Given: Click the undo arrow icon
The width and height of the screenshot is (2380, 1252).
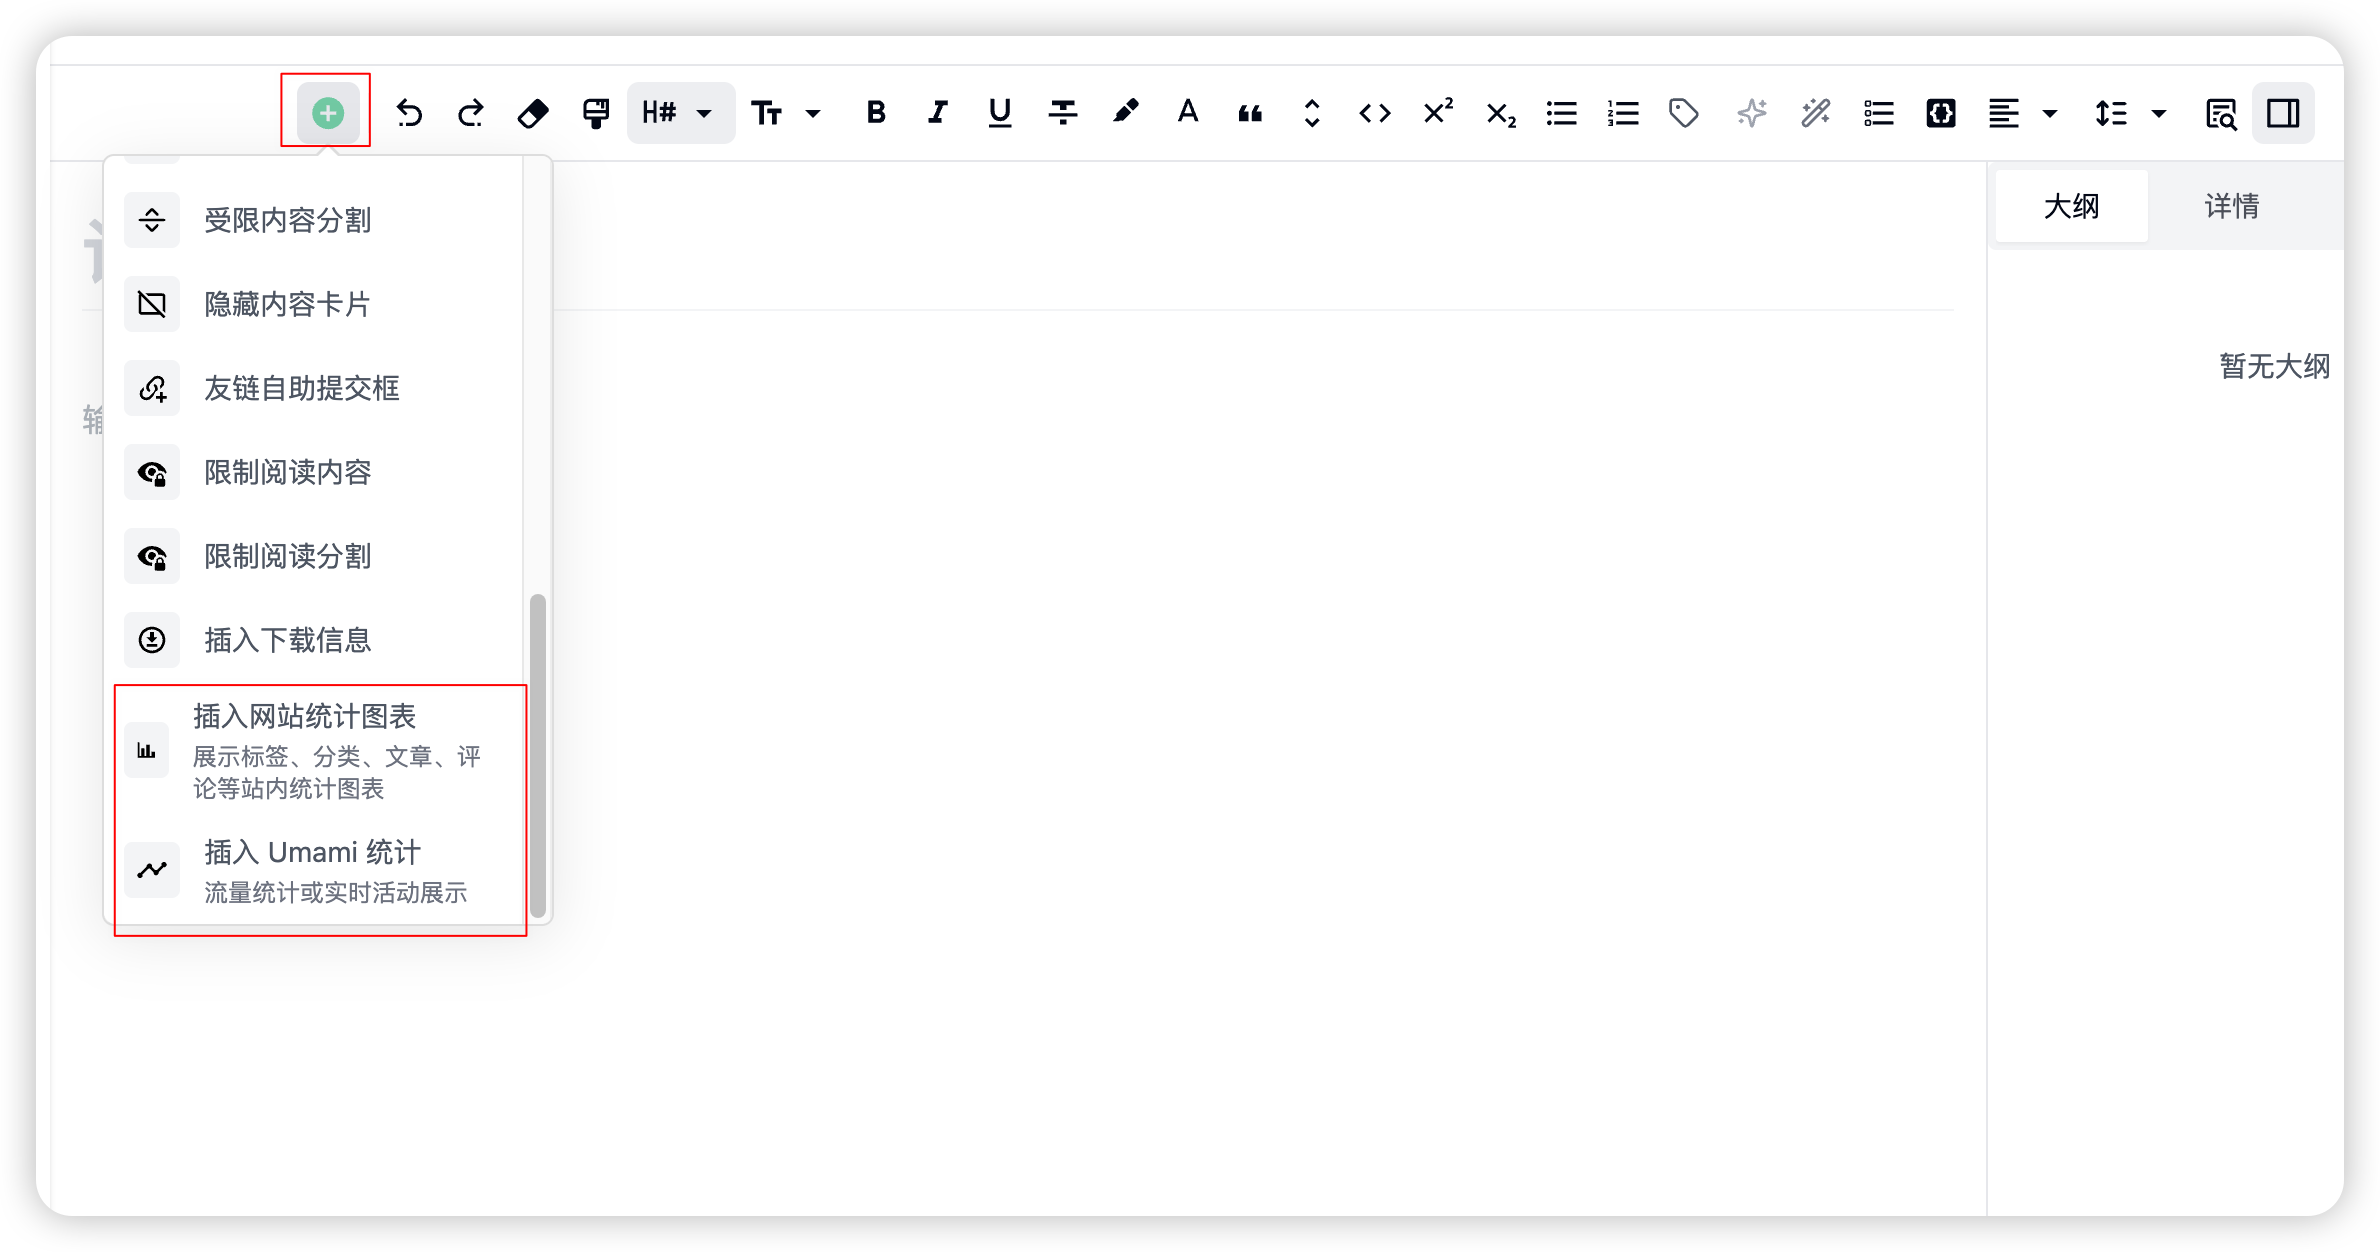Looking at the screenshot, I should [x=409, y=113].
